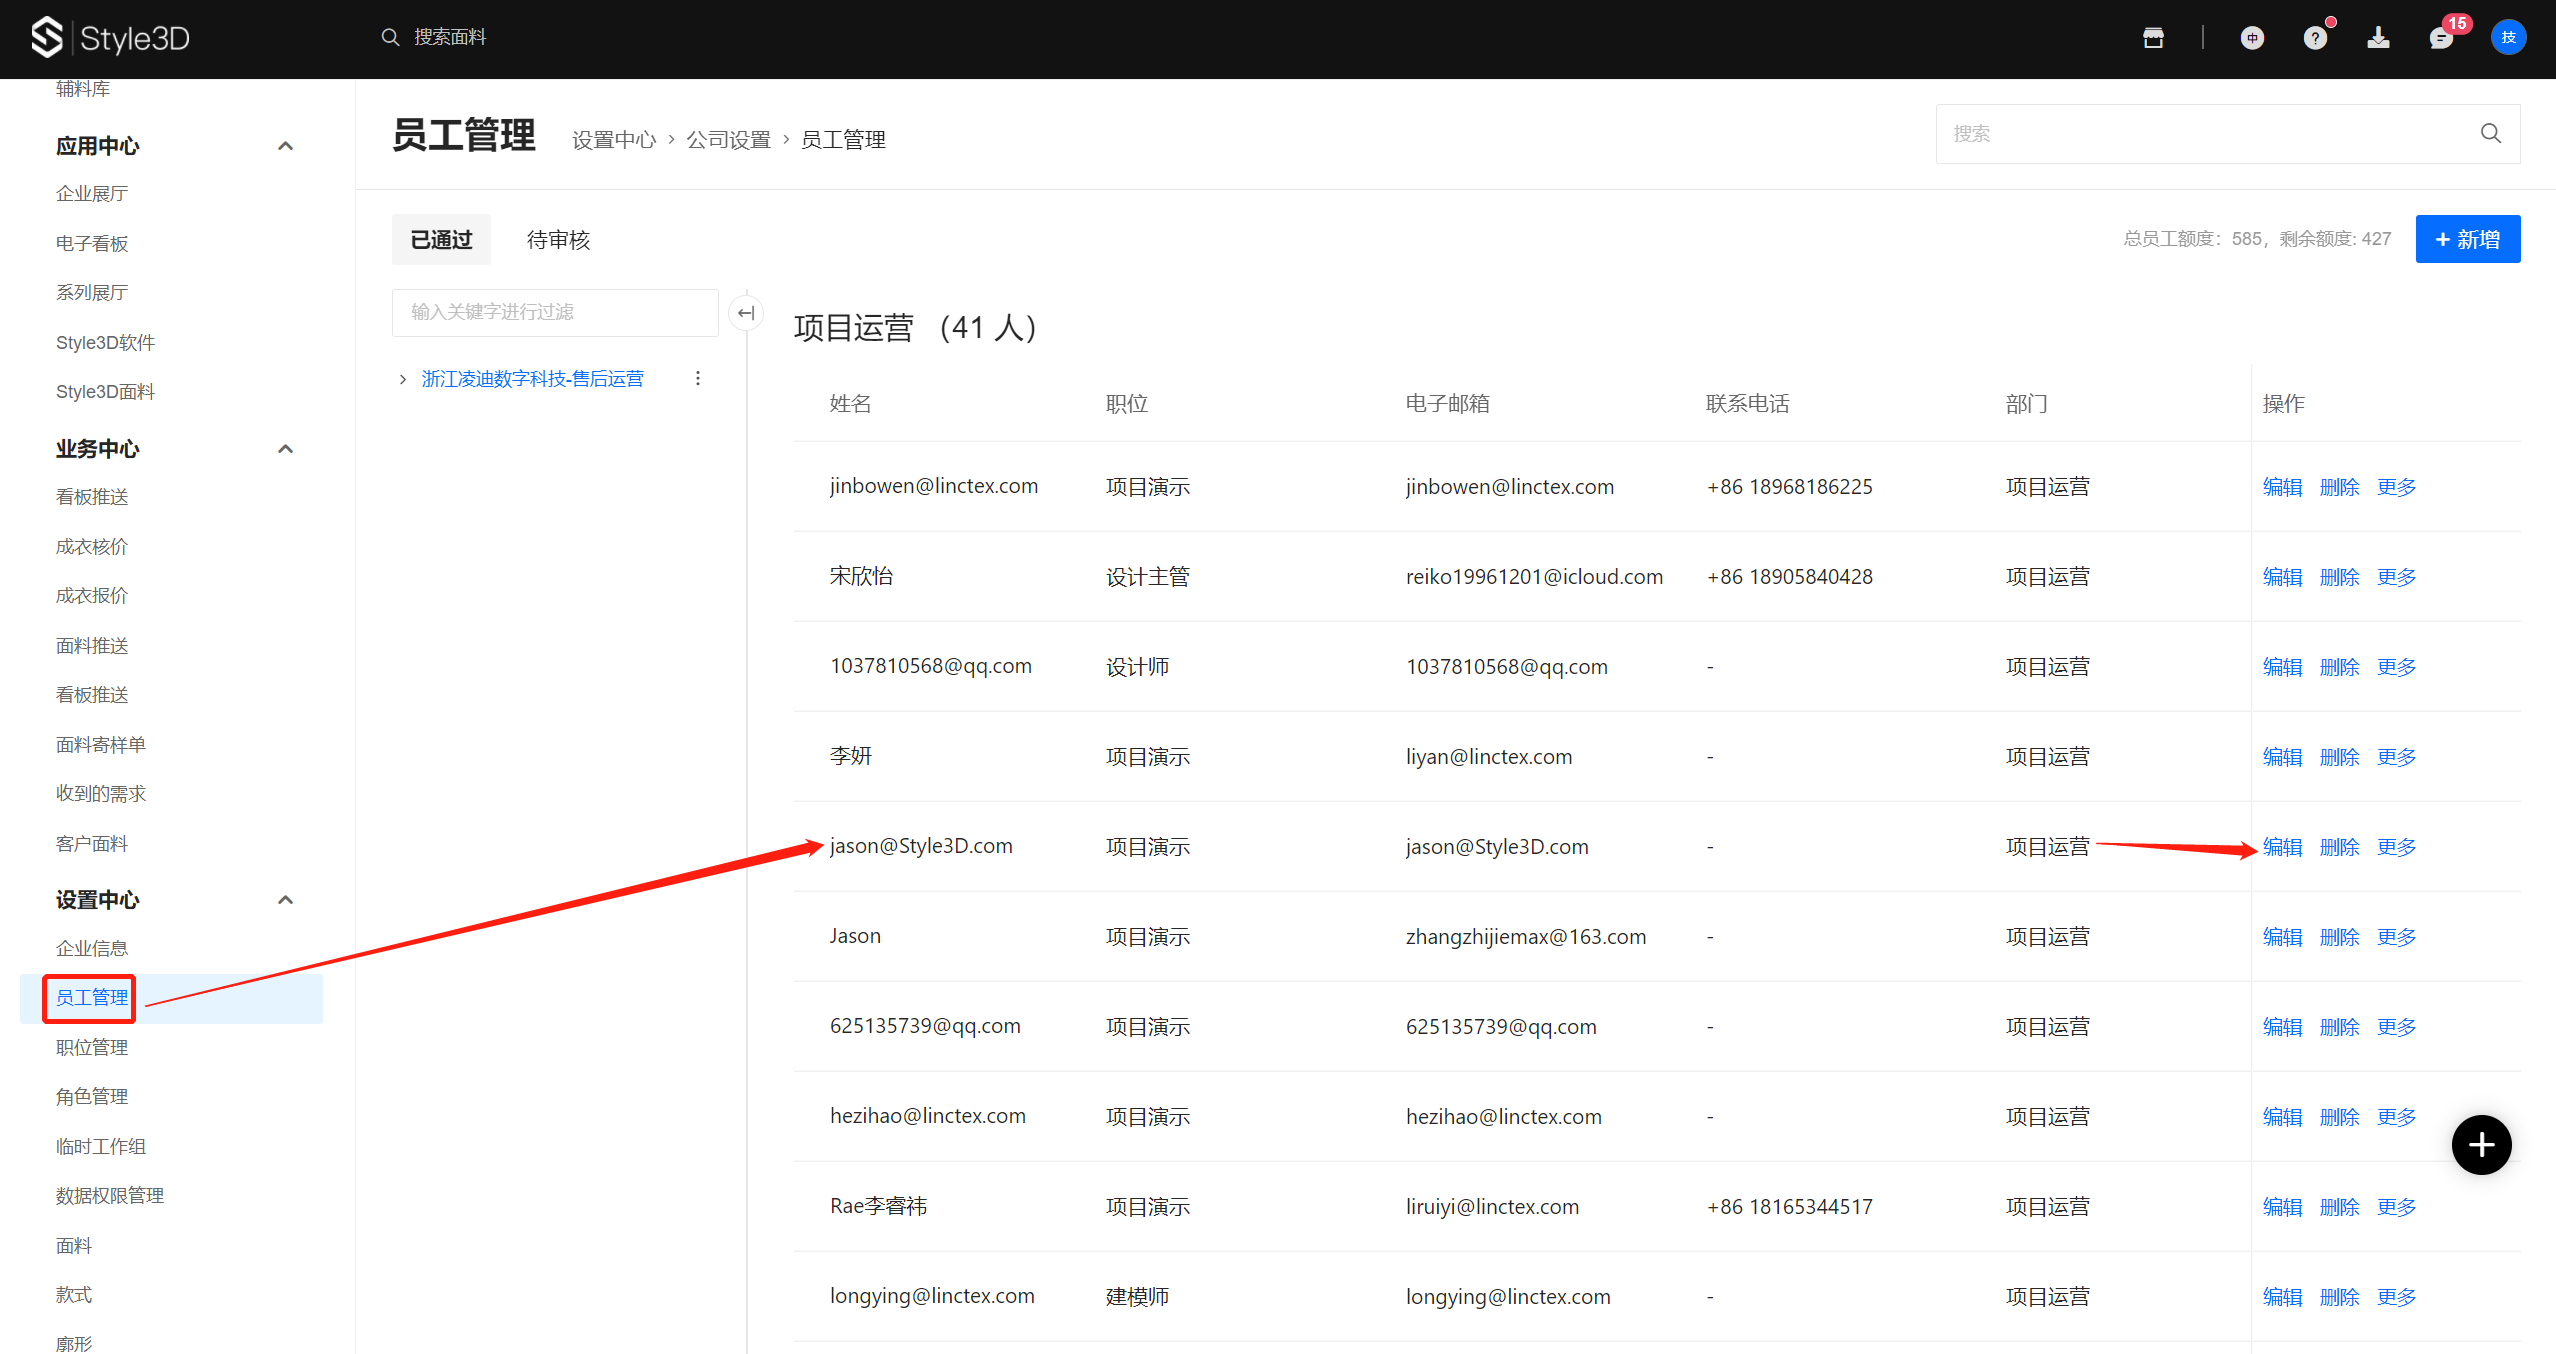Collapse the 设置中心 sidebar section
This screenshot has height=1354, width=2556.
(x=285, y=900)
